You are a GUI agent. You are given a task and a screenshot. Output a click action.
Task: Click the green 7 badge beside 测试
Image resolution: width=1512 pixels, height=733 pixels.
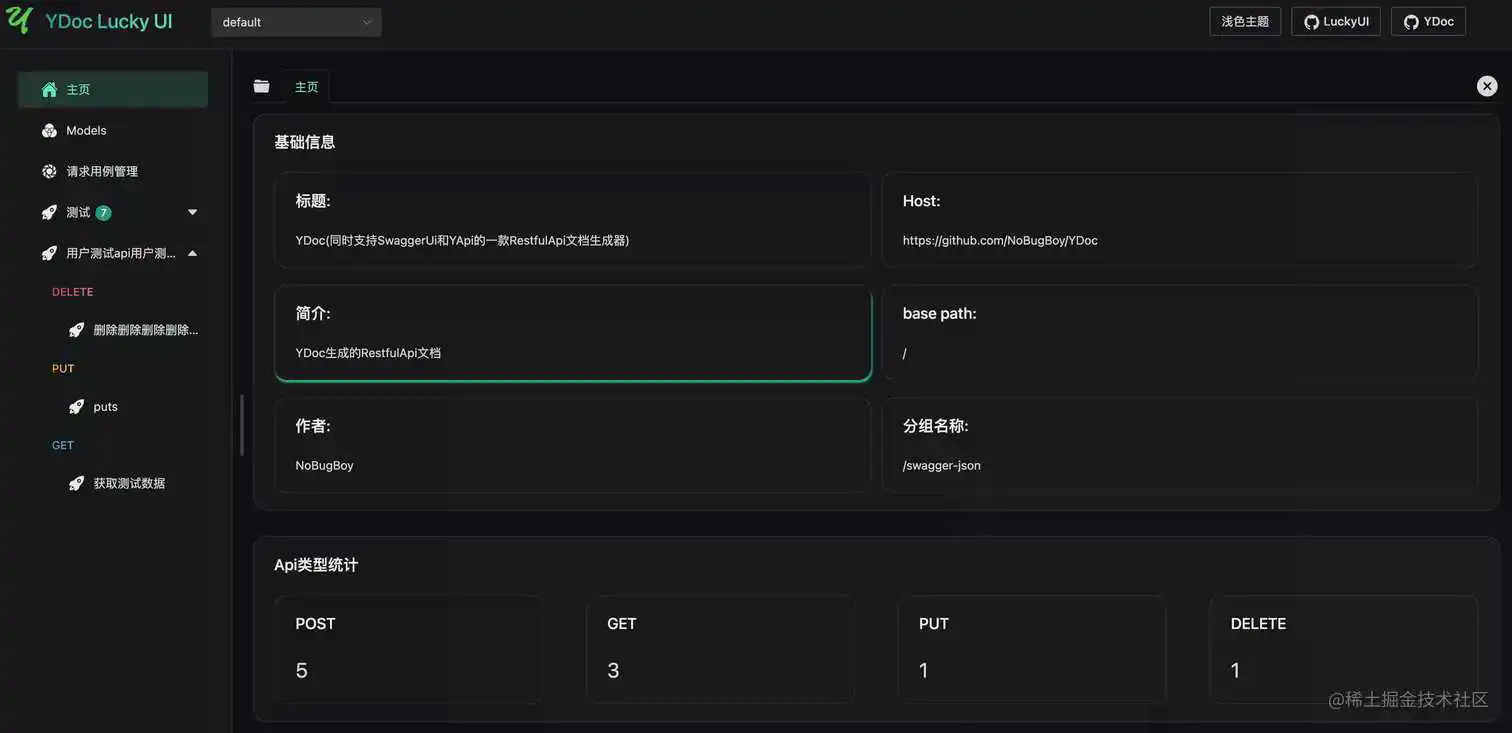[103, 212]
